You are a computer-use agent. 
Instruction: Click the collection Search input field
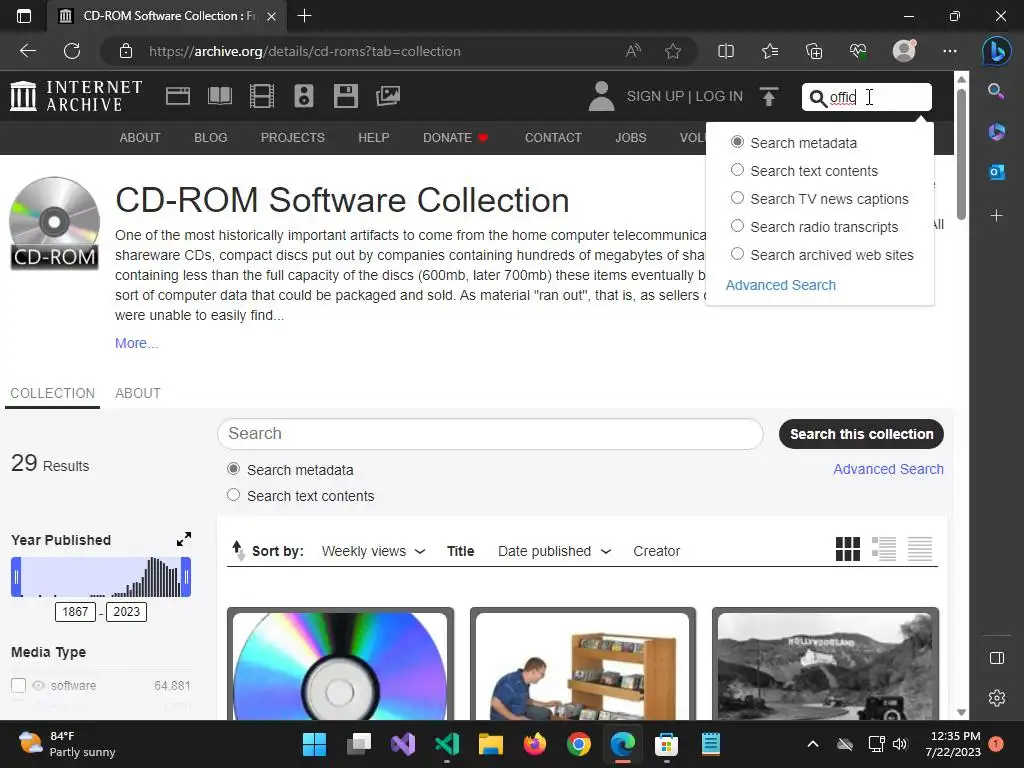pos(490,434)
